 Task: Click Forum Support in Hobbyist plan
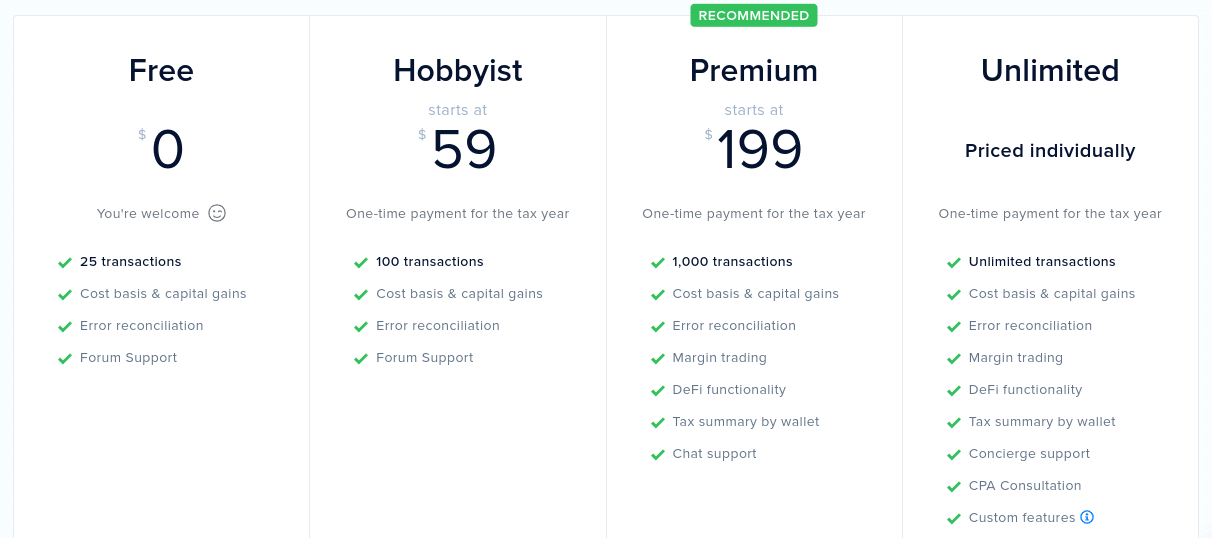pyautogui.click(x=425, y=358)
